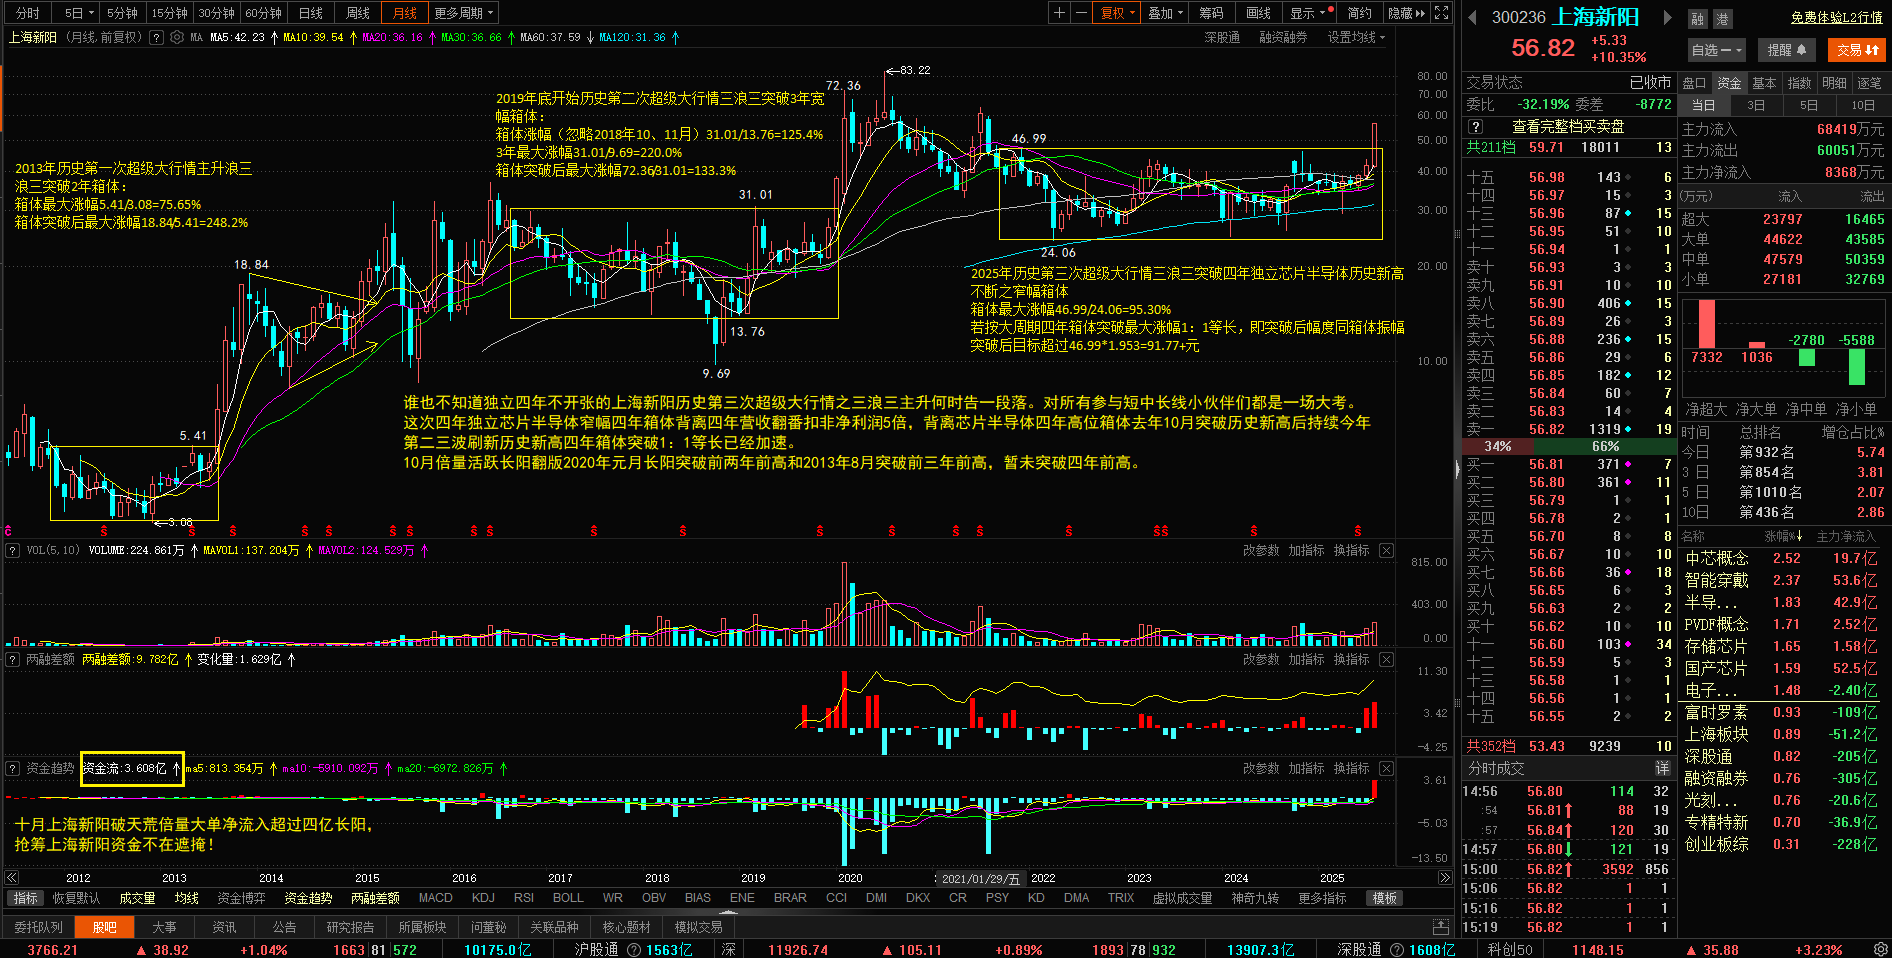Open 复权 adjustment dropdown
This screenshot has height=958, width=1892.
1118,13
